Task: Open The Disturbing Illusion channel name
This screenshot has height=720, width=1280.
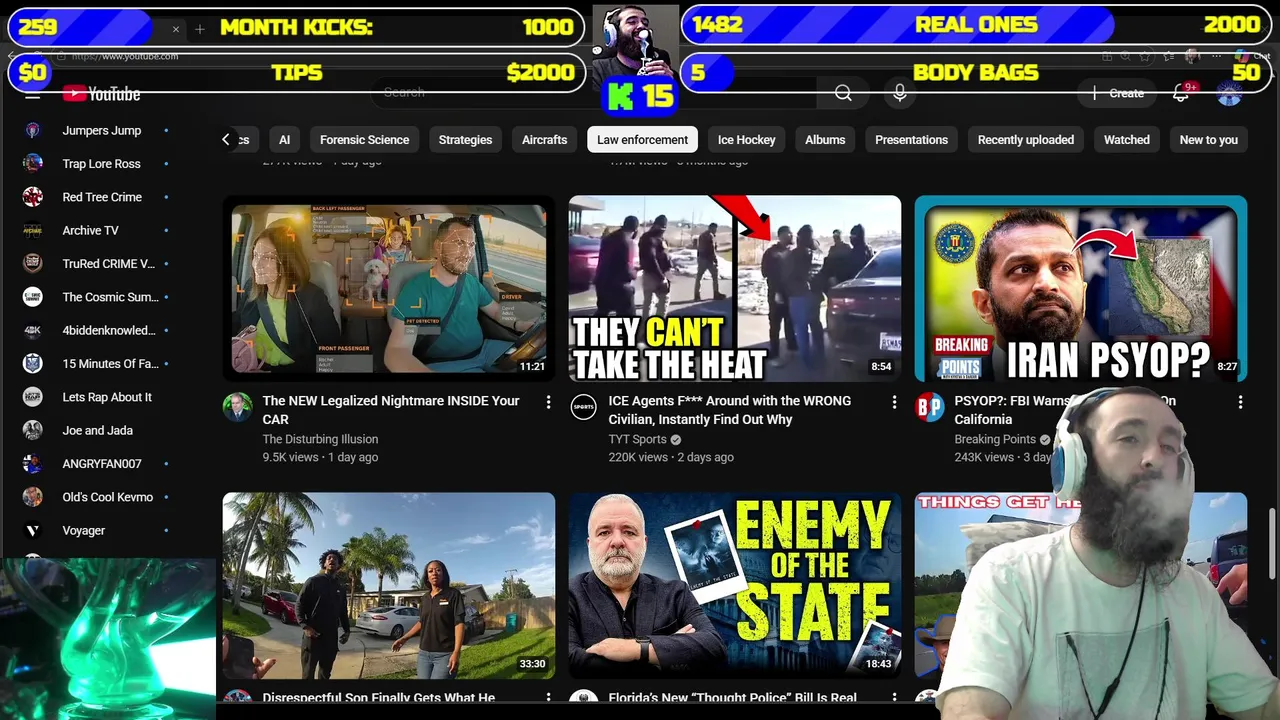Action: point(320,439)
